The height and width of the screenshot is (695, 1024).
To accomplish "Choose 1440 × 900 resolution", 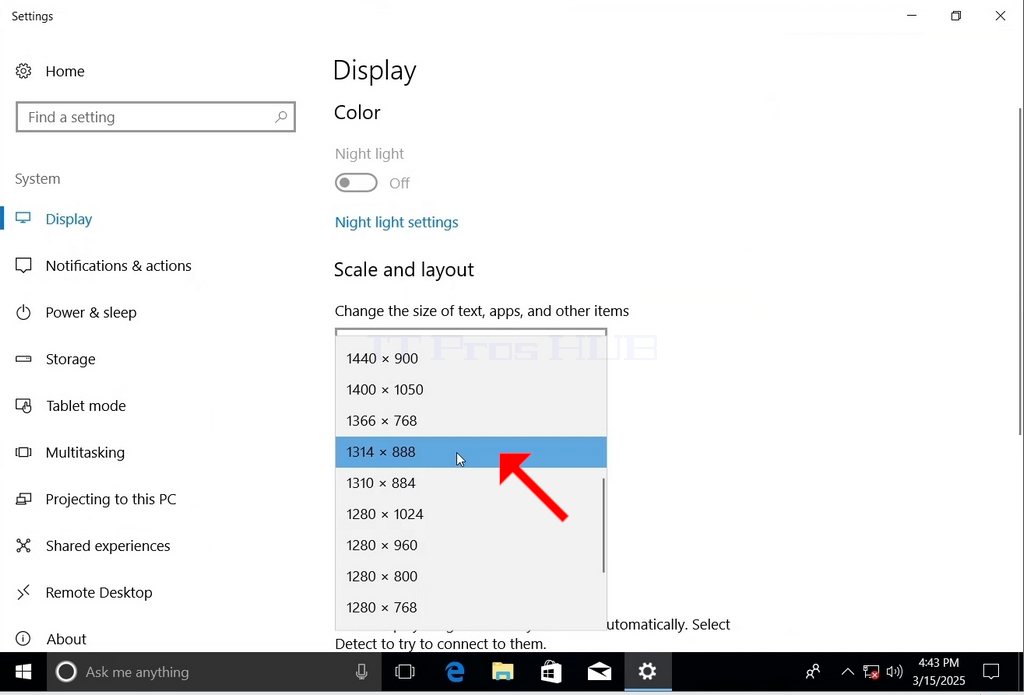I will tap(471, 358).
